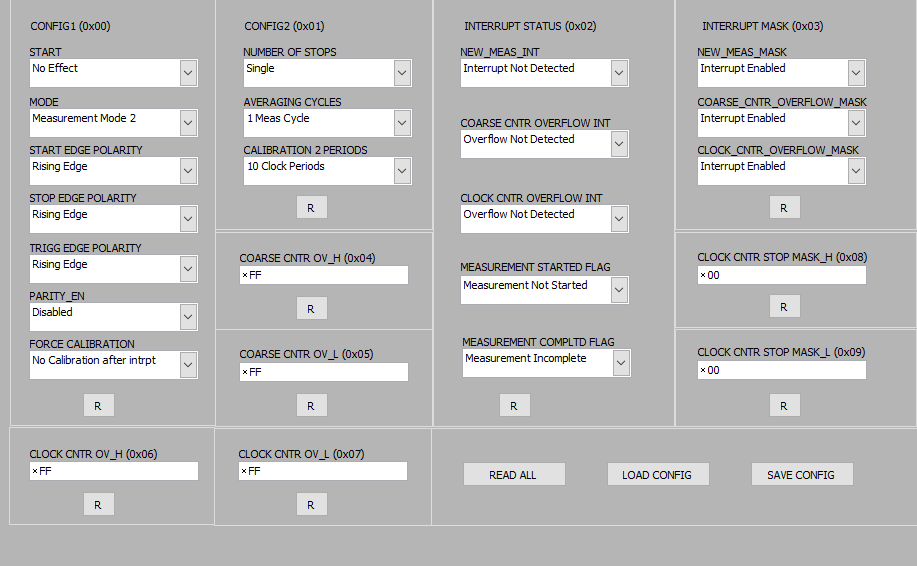Click the READ ALL button
Screen dimensions: 917x566
point(513,475)
